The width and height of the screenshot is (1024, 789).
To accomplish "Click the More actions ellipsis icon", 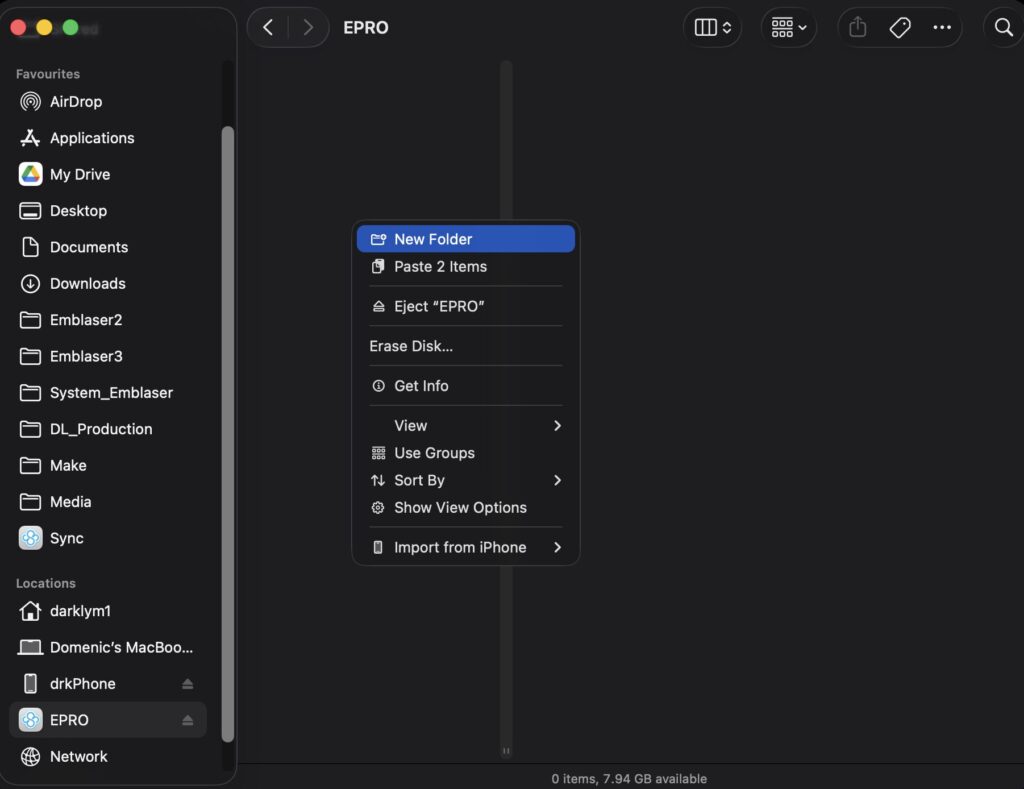I will [x=942, y=28].
